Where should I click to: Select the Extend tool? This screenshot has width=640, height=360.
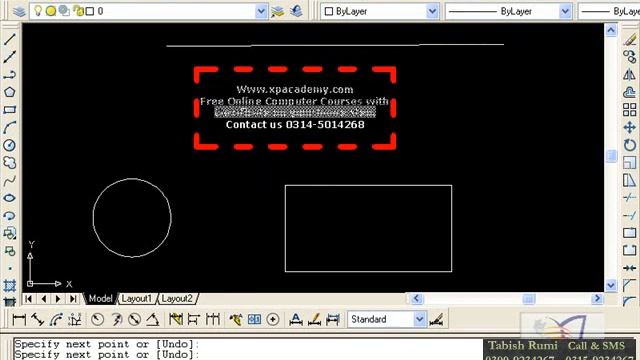(630, 216)
